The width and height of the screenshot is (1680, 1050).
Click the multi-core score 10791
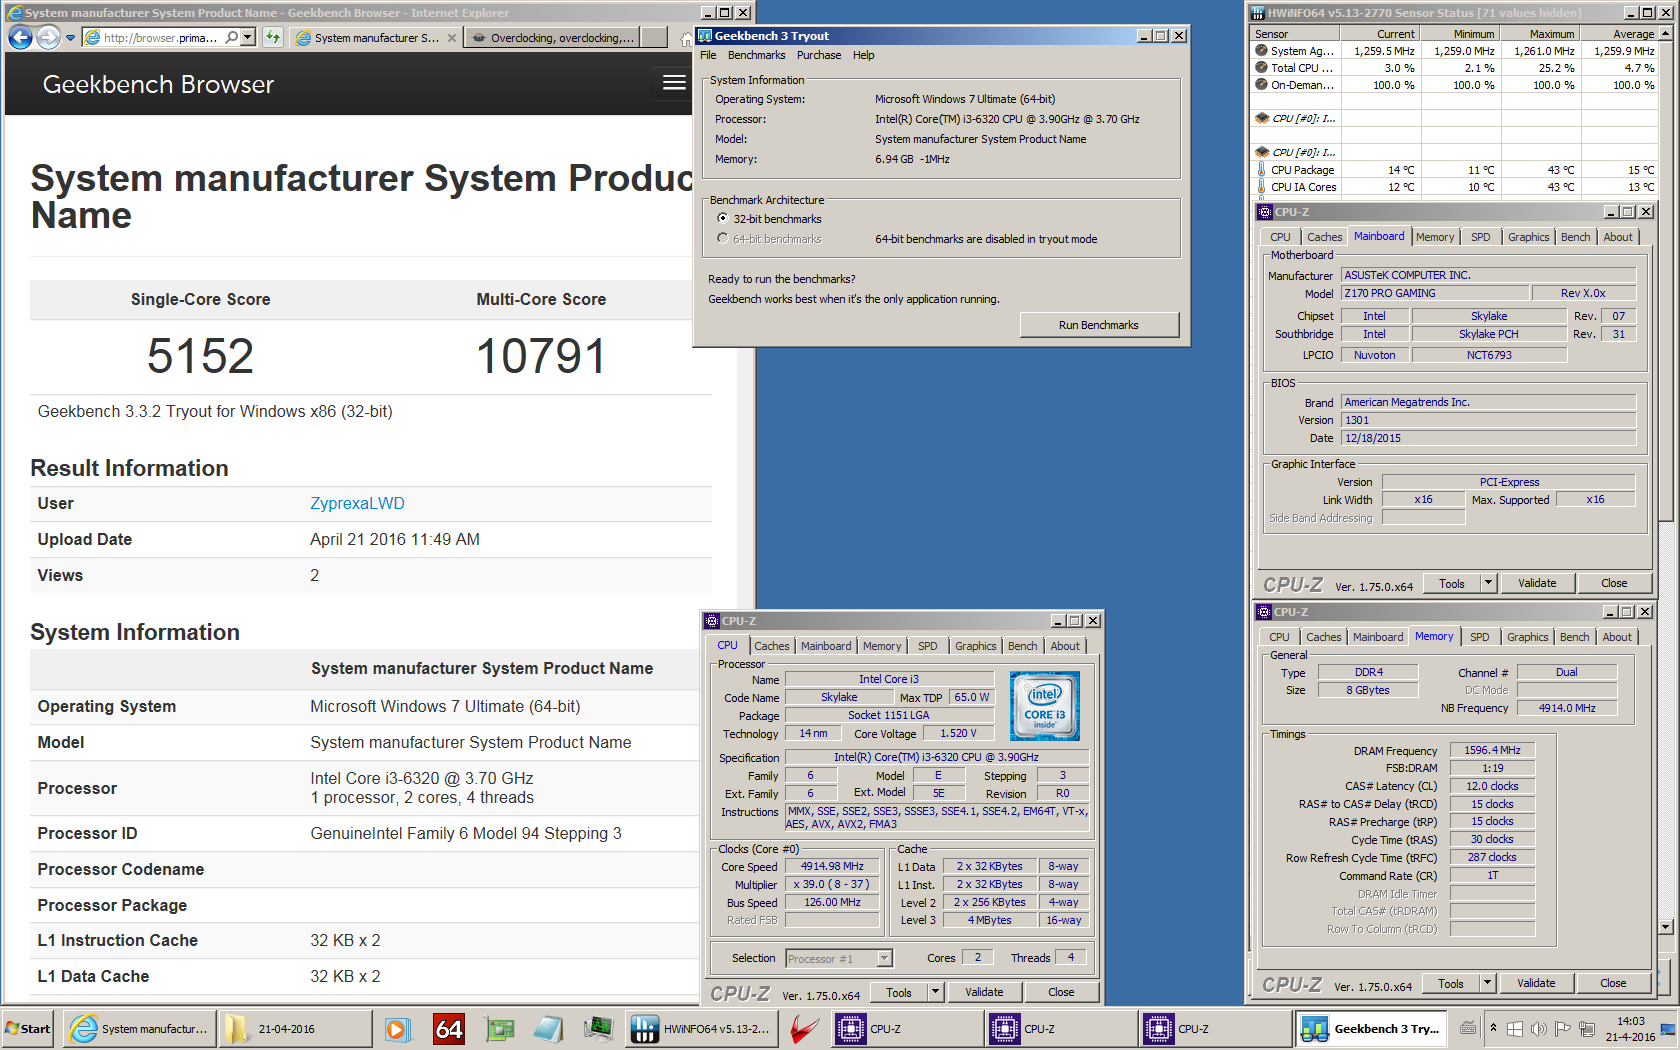pos(541,356)
